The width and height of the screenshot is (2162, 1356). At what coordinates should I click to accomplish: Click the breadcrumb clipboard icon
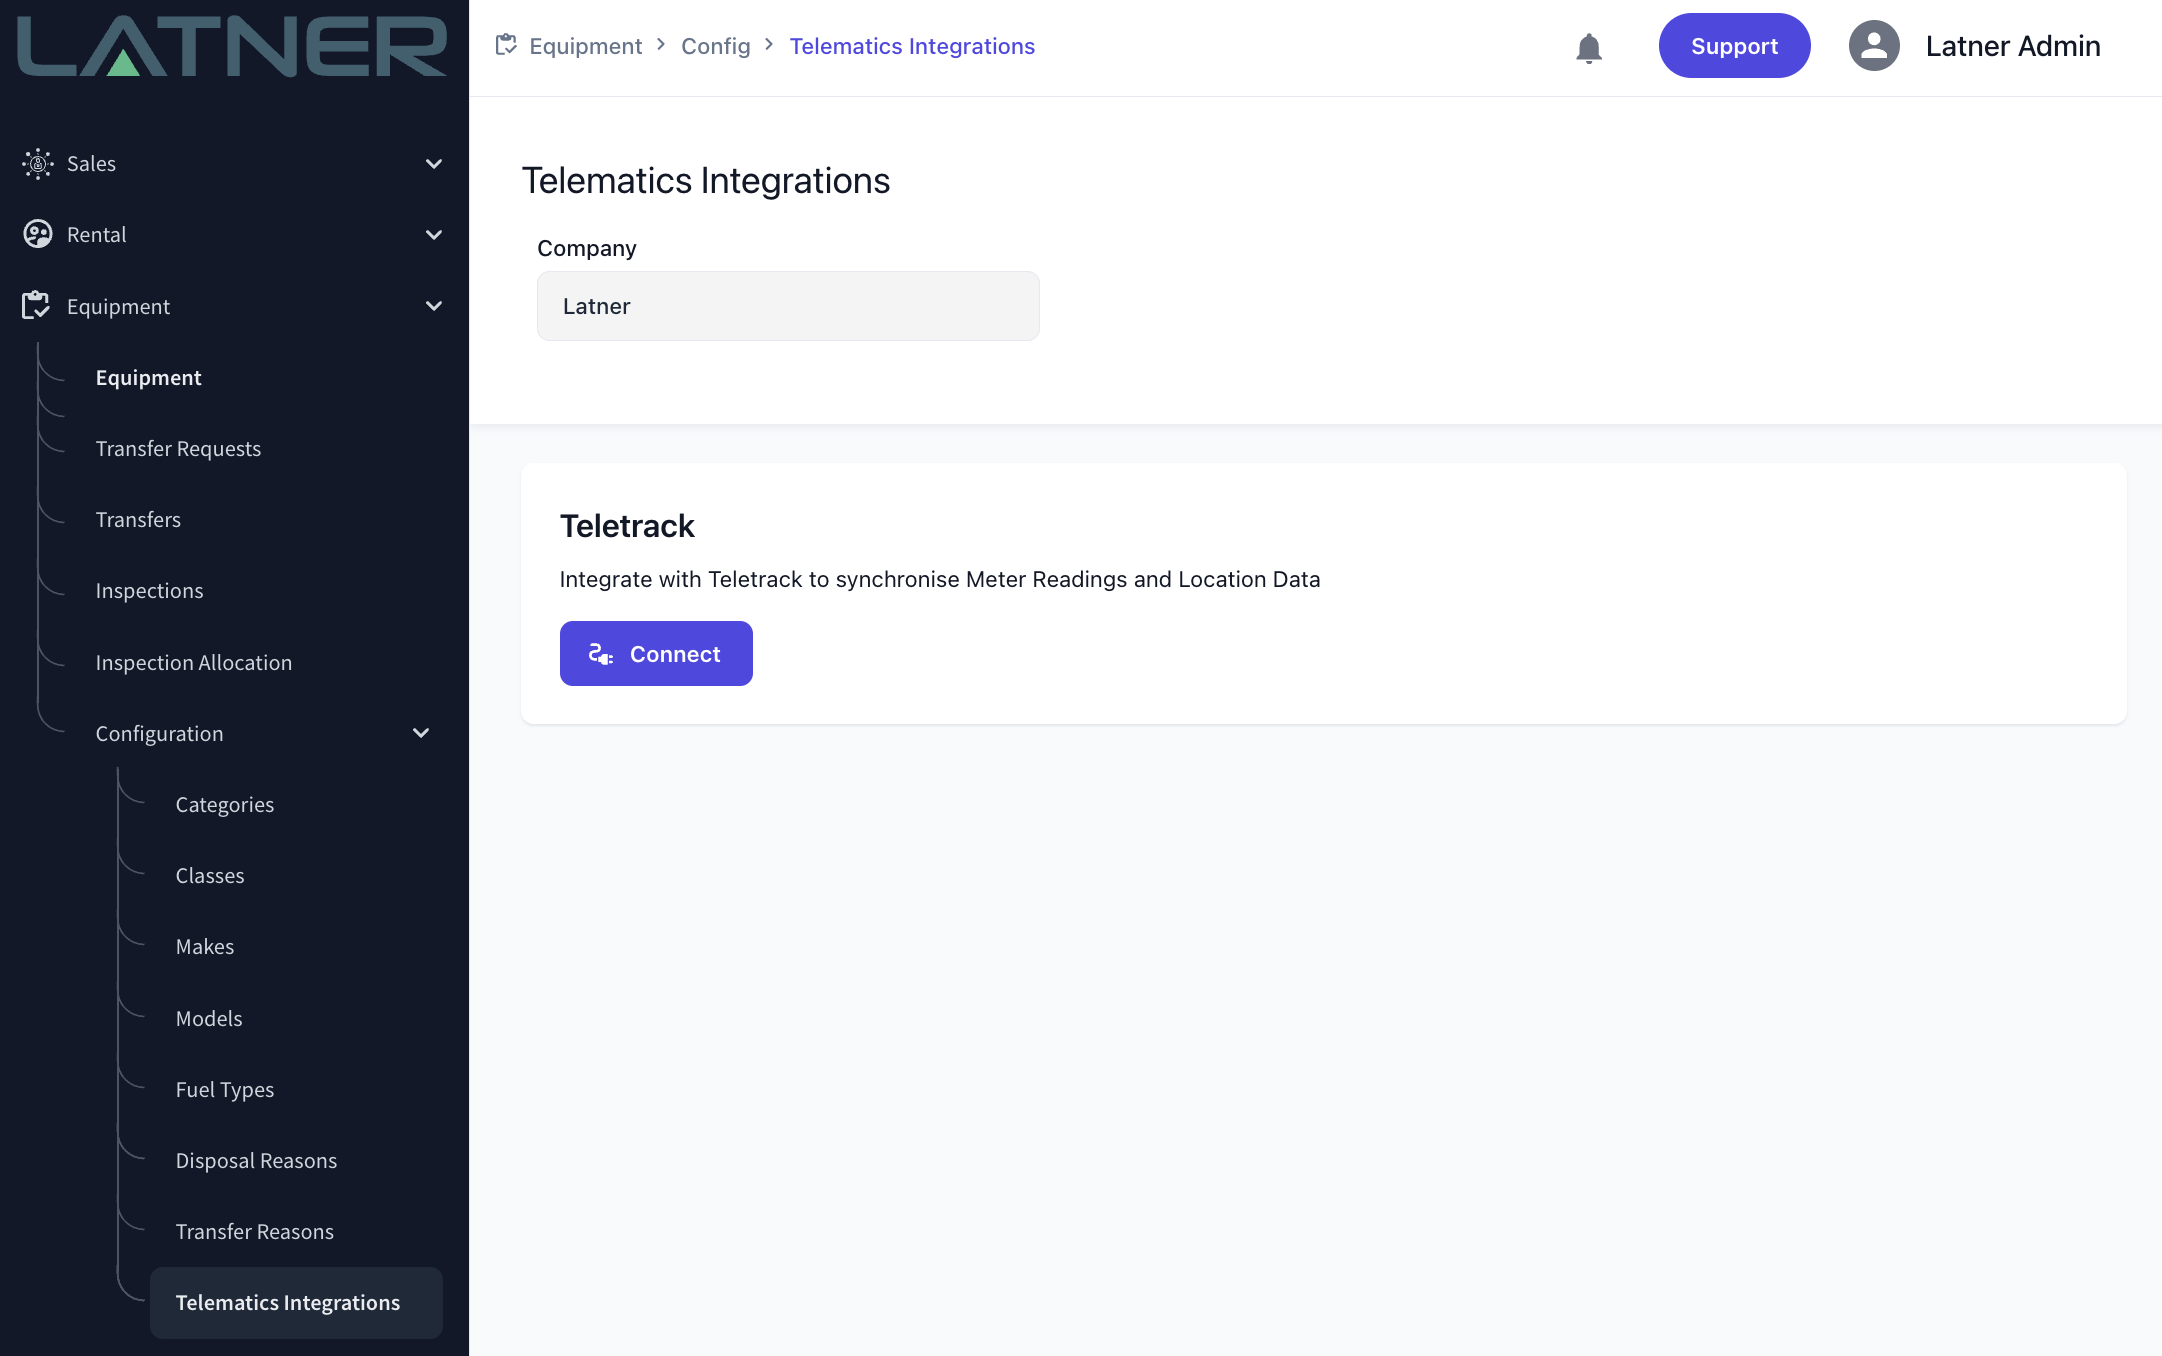click(506, 45)
